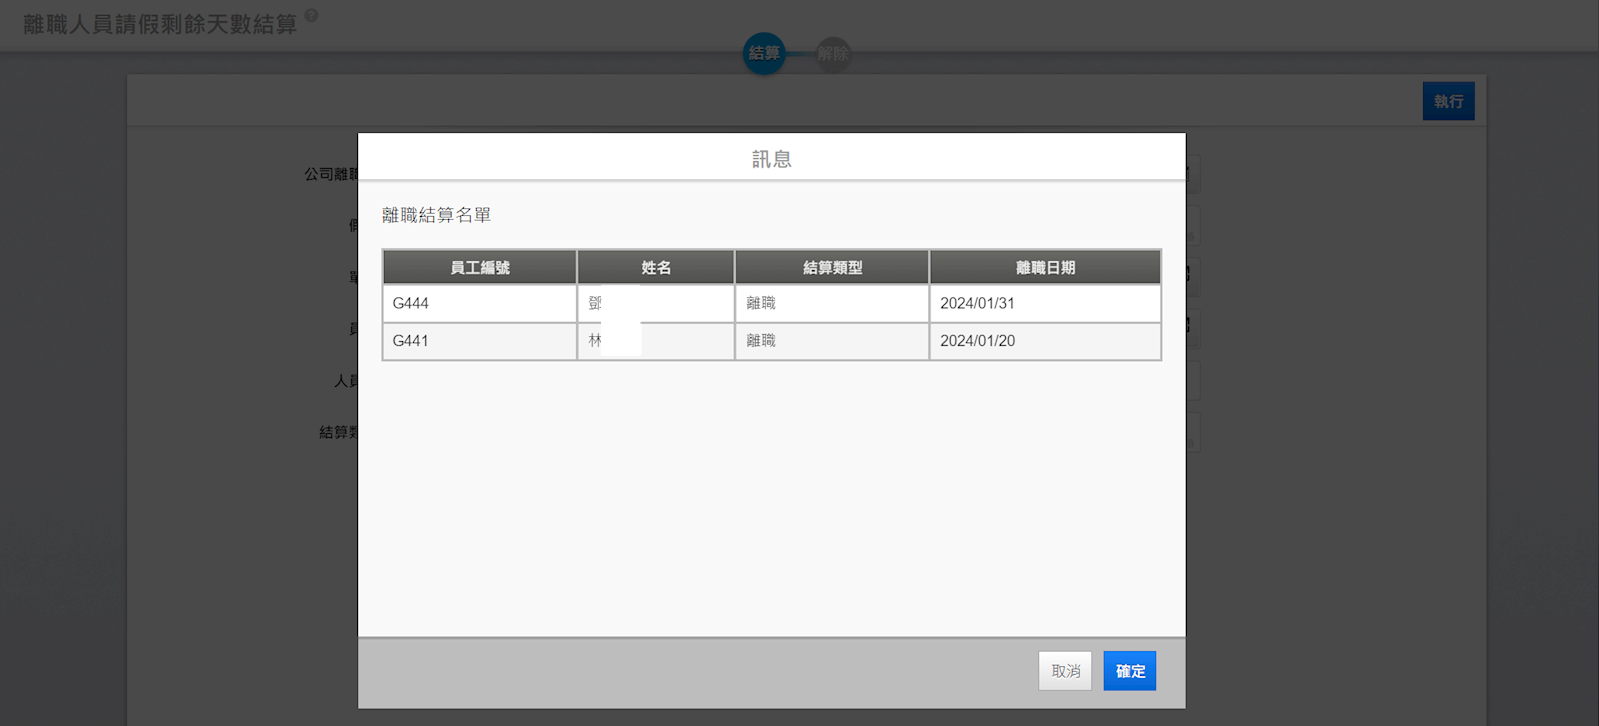Select the employee number cell G441
Image resolution: width=1599 pixels, height=726 pixels.
click(x=479, y=341)
